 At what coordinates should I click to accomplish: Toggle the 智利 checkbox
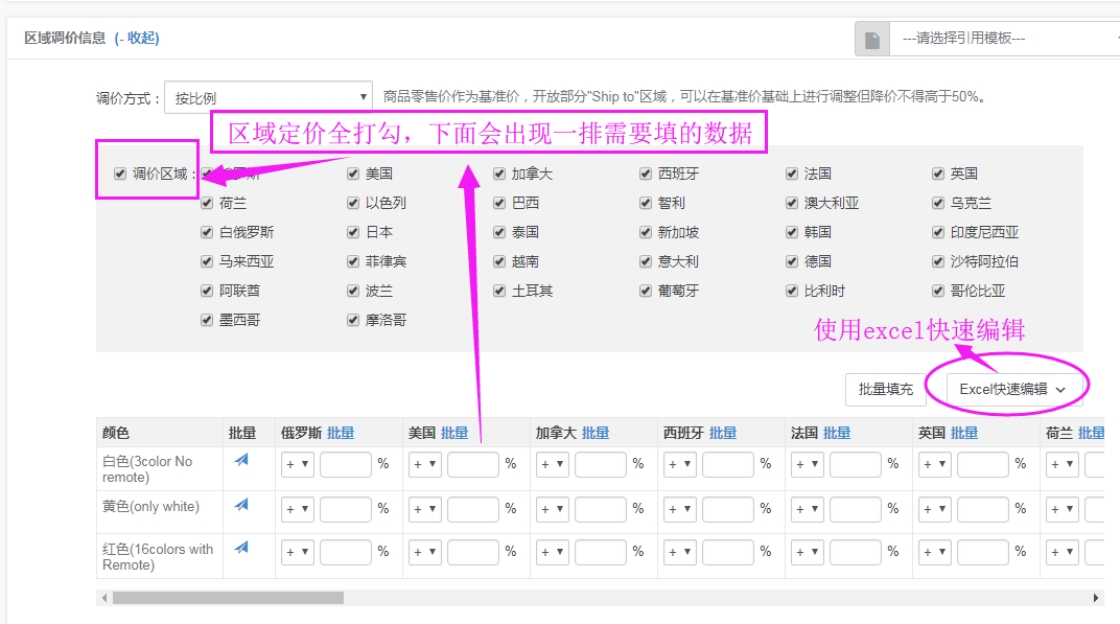pyautogui.click(x=646, y=203)
